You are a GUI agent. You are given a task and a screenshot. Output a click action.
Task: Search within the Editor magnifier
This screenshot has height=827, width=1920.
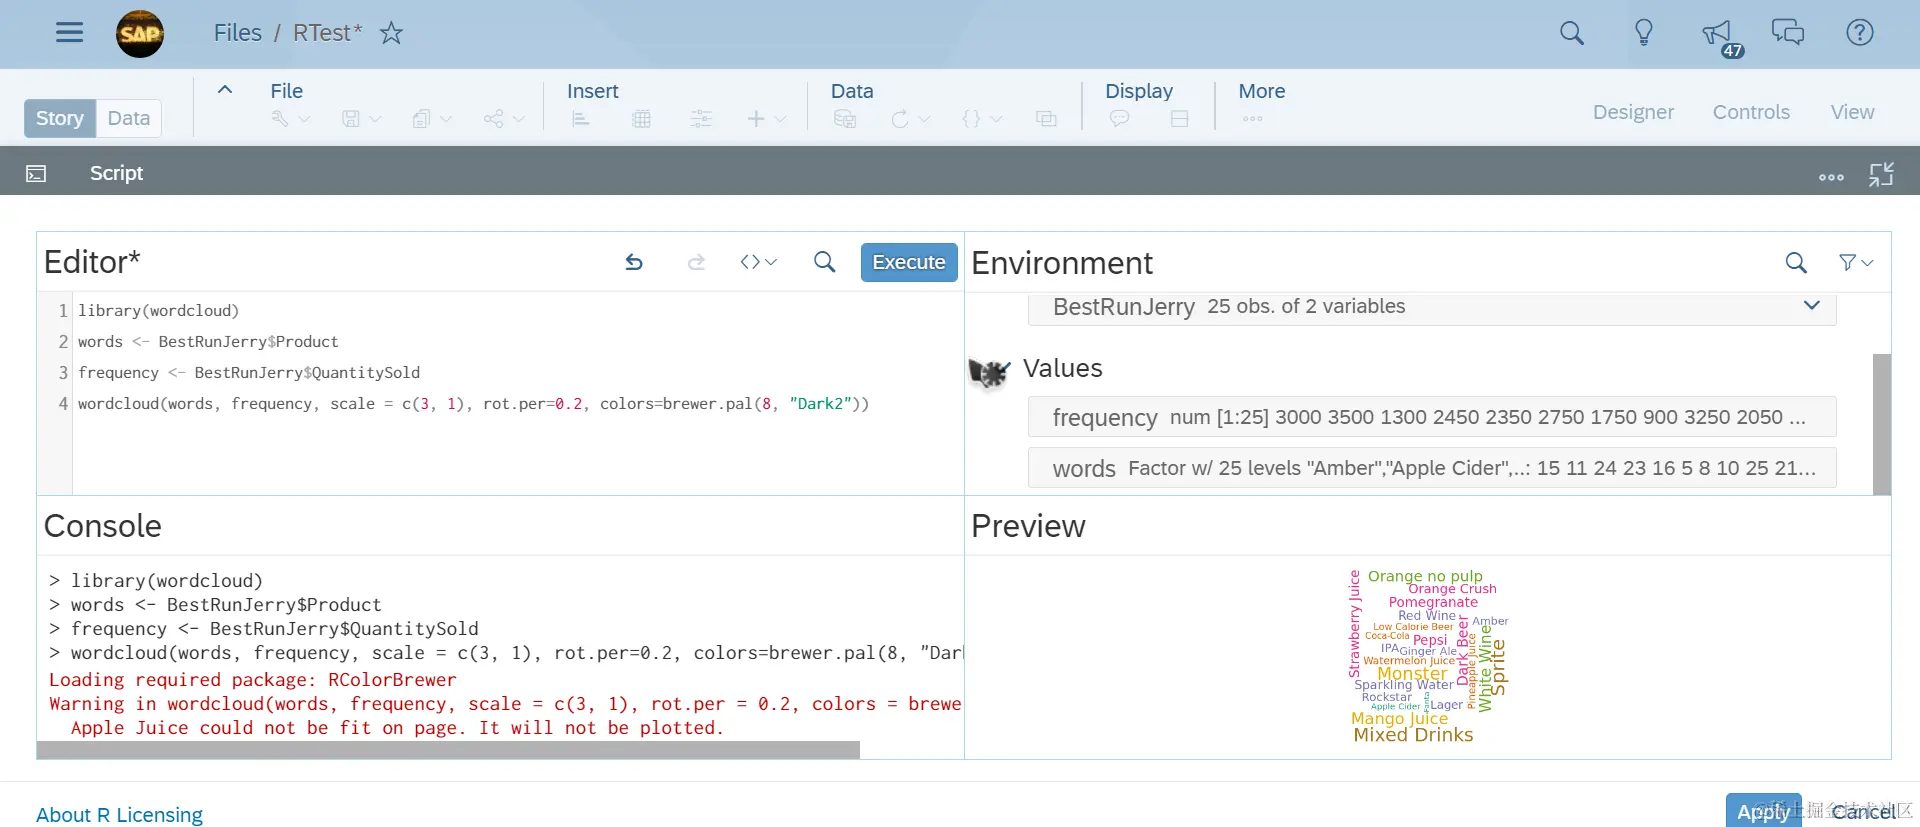point(824,262)
